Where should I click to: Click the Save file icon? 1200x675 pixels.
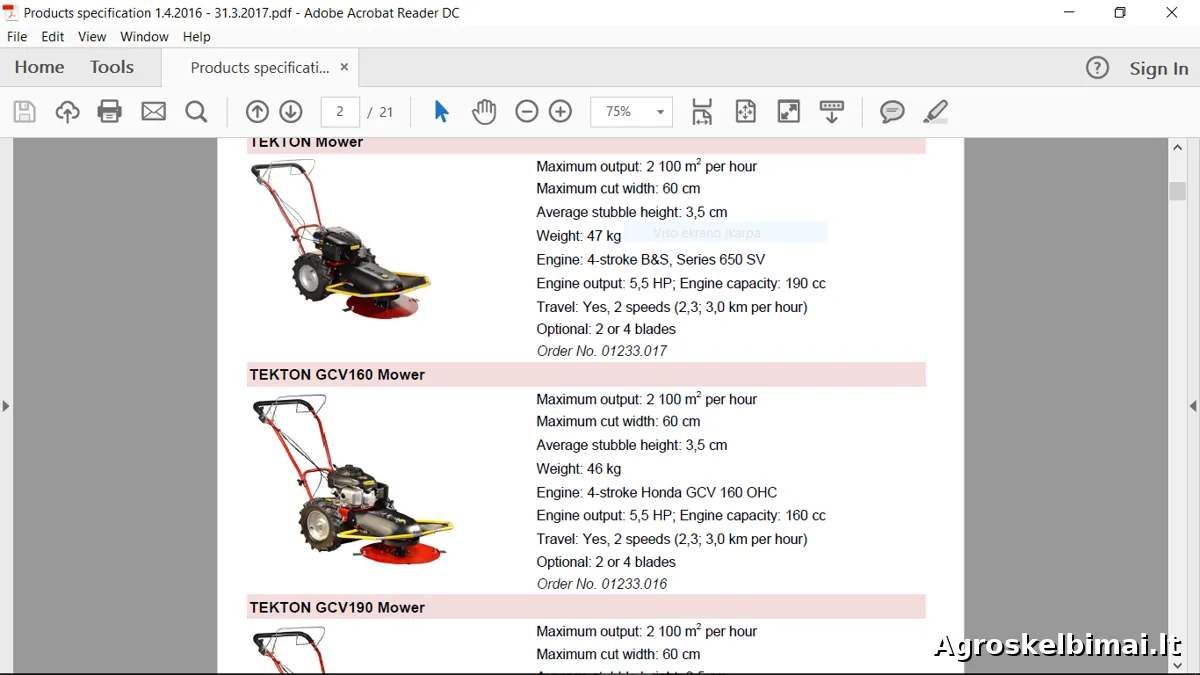point(25,111)
